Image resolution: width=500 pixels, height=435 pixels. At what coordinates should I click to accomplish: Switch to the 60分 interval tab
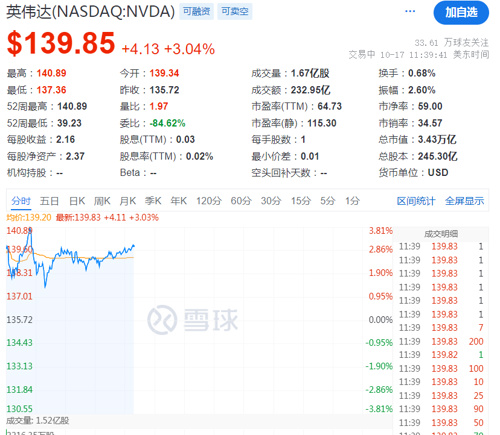click(x=241, y=201)
